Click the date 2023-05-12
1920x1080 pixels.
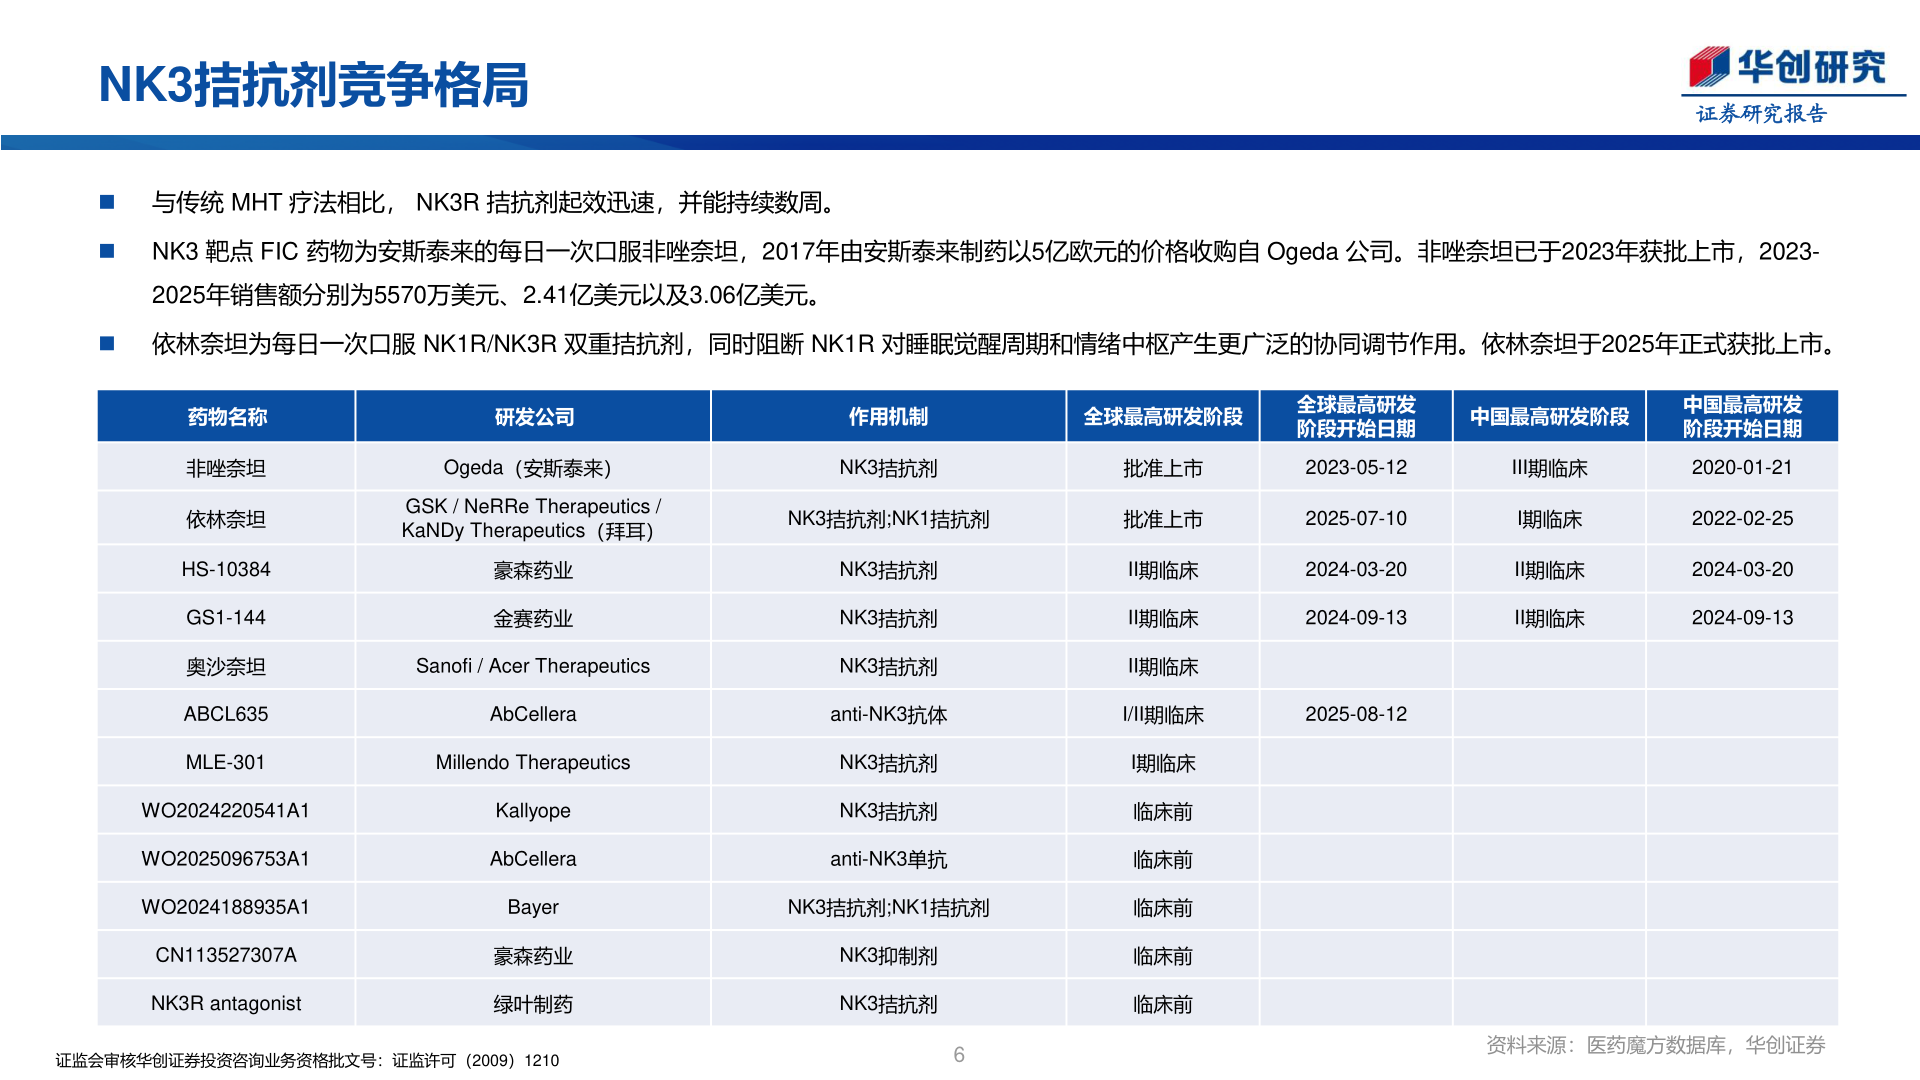(x=1356, y=468)
